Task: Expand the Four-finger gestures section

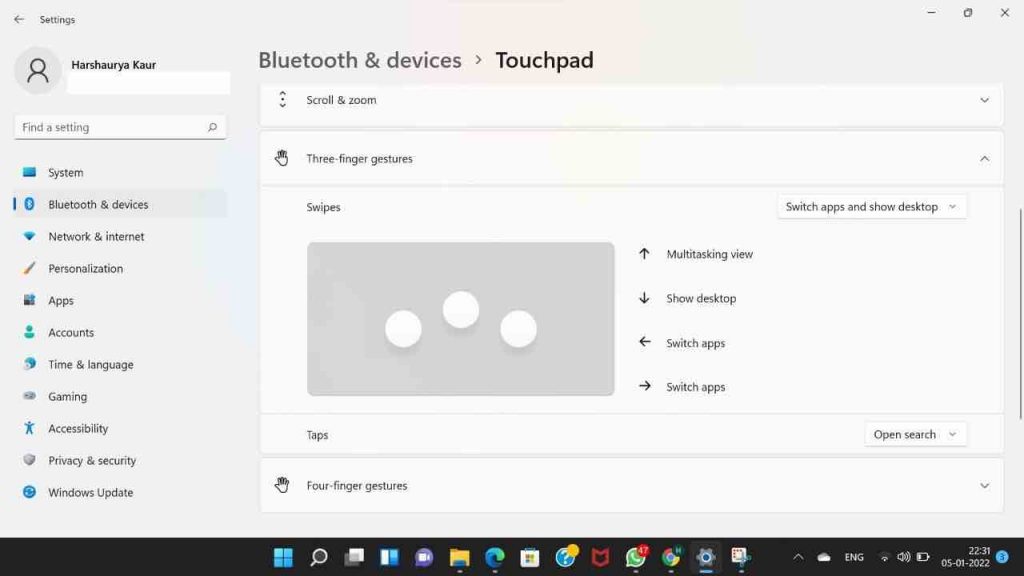Action: [631, 485]
